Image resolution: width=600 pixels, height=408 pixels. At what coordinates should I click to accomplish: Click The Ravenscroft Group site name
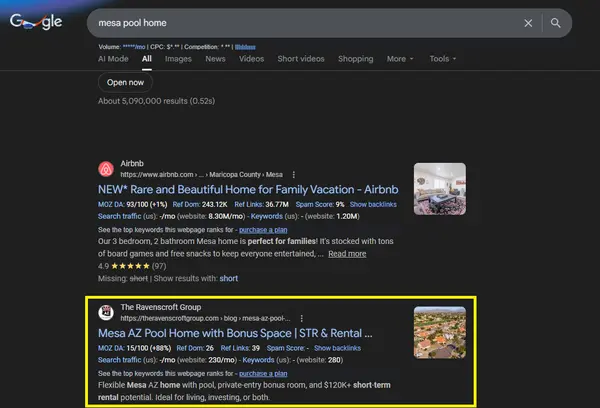161,307
